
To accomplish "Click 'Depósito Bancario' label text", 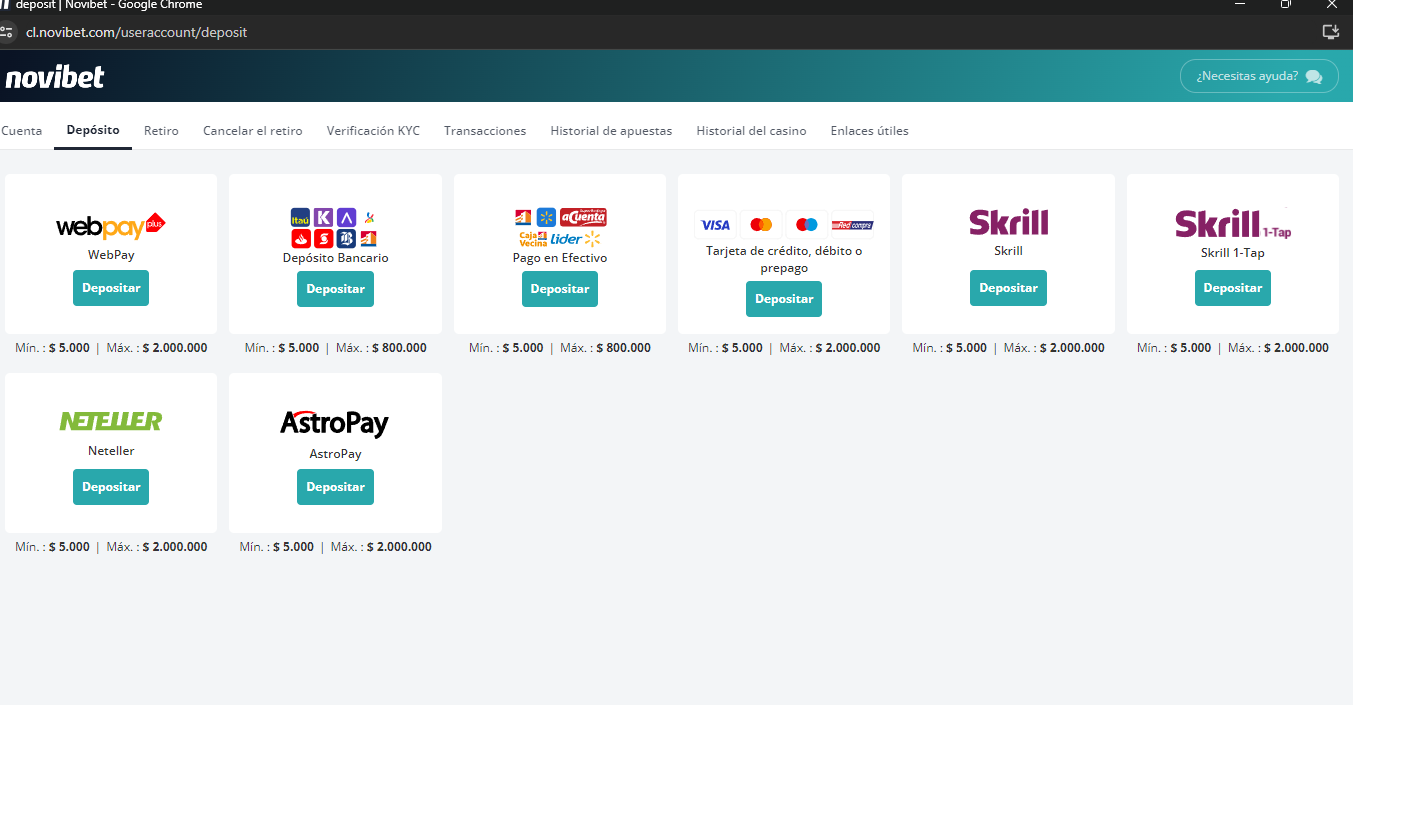I will pos(335,258).
